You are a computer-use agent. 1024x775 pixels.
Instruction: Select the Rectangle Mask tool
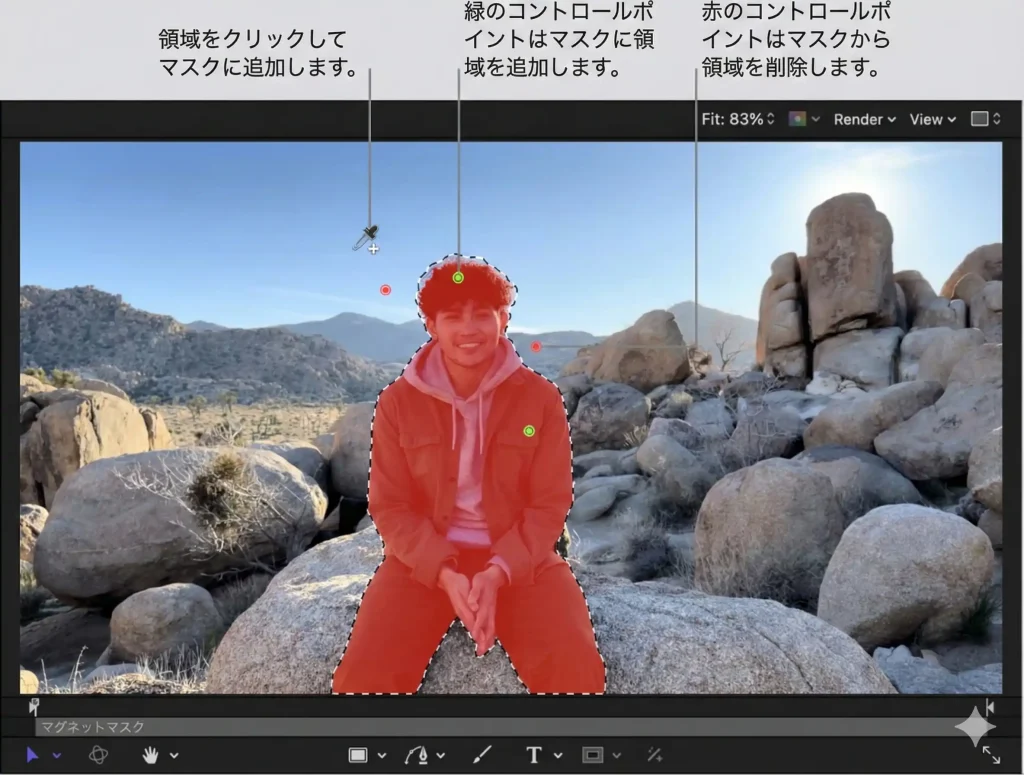593,755
